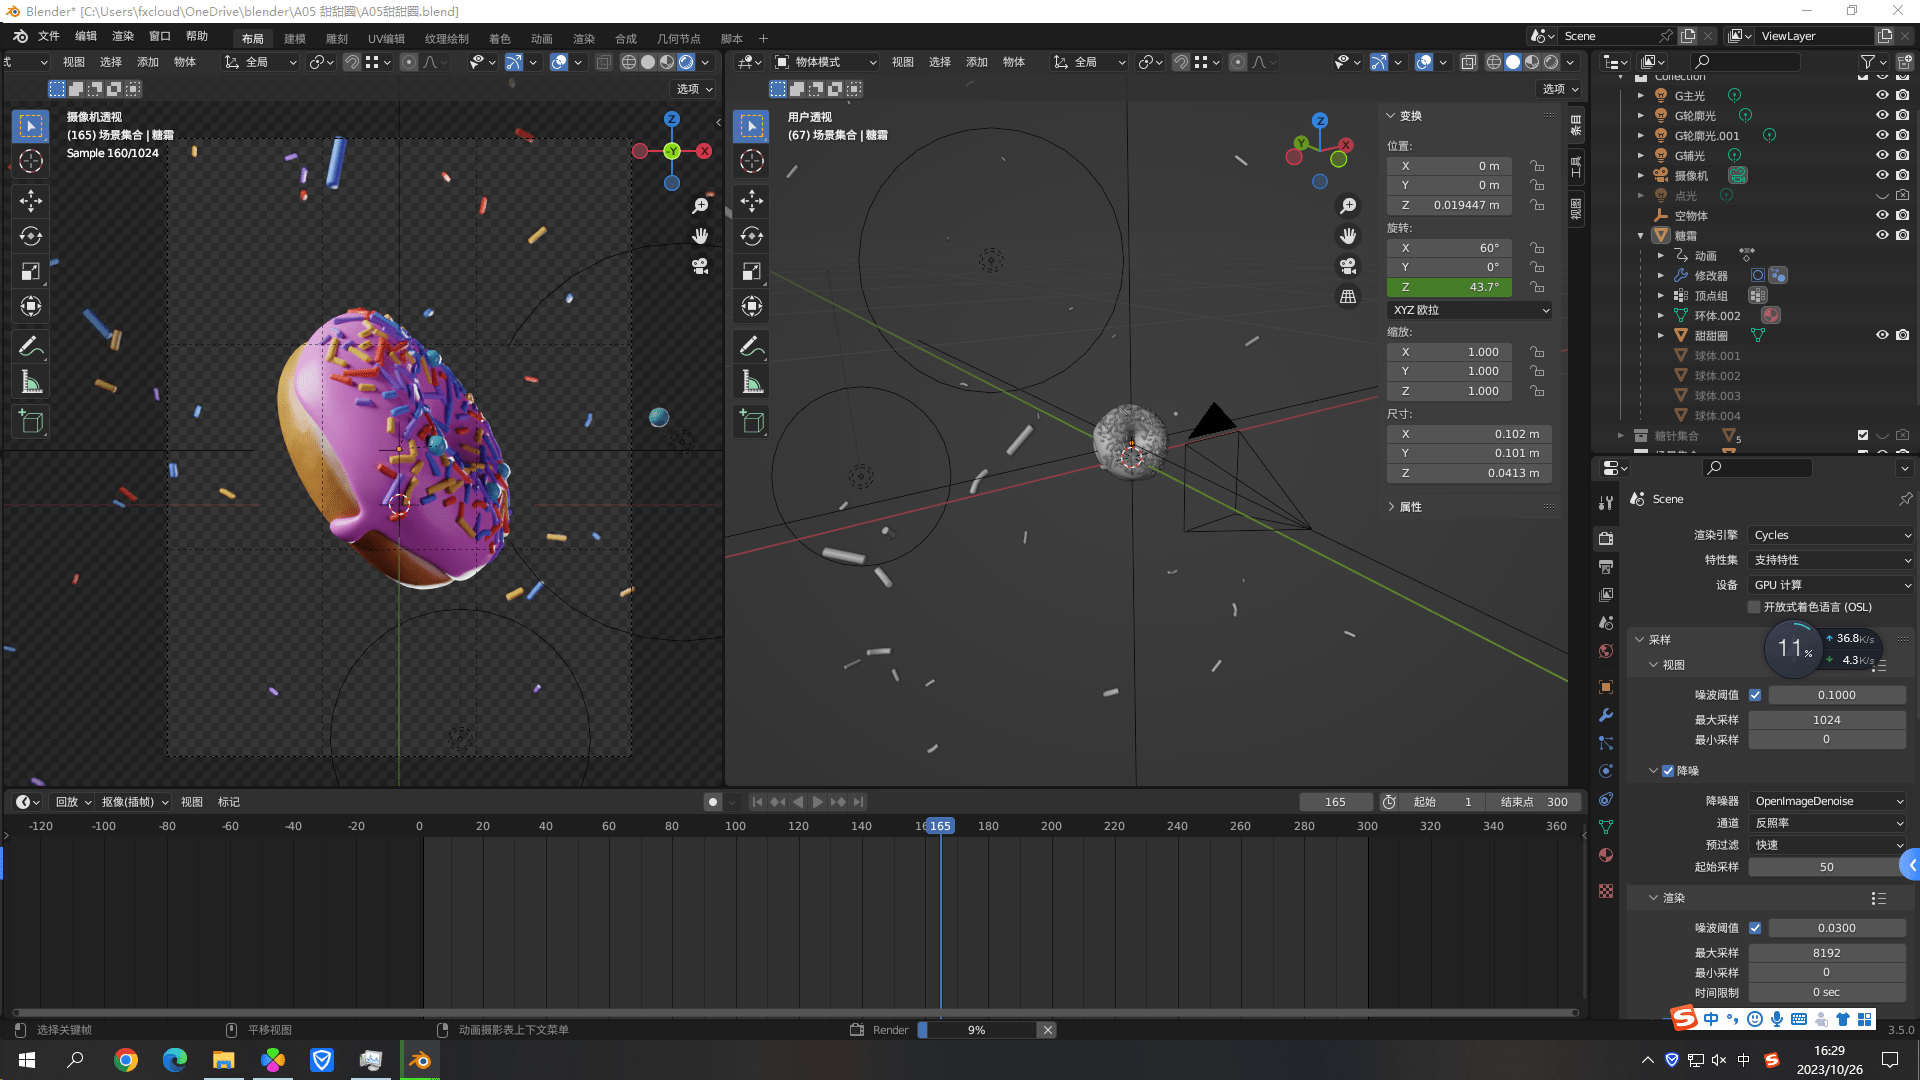Open 回放 playback popover
Image resolution: width=1920 pixels, height=1080 pixels.
[x=72, y=802]
